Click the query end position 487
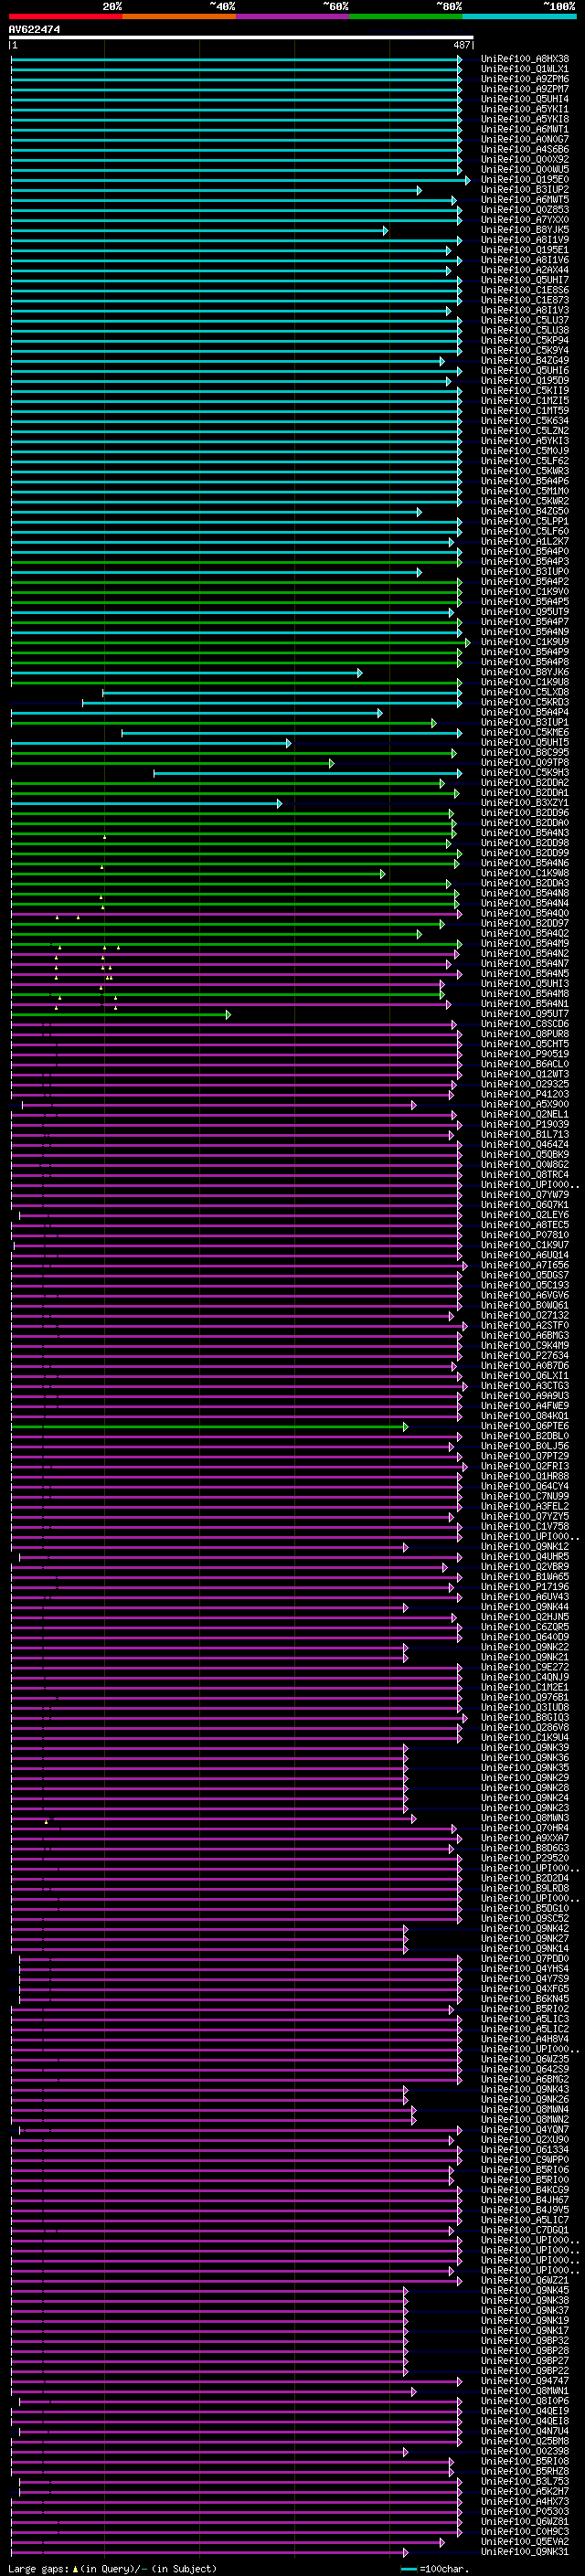585x2576 pixels. [461, 45]
